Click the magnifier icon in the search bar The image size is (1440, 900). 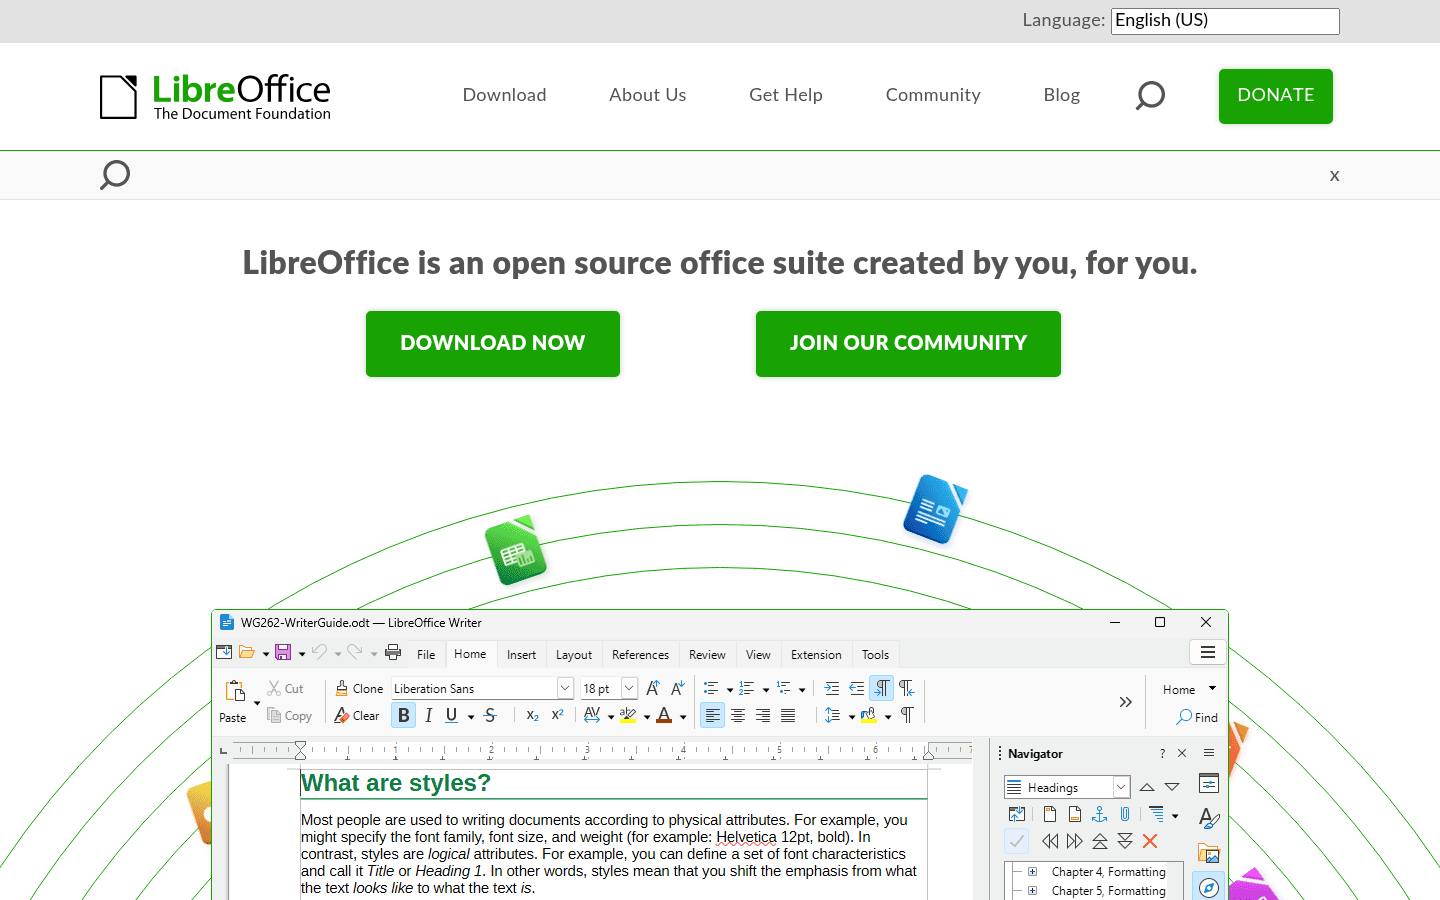pyautogui.click(x=115, y=175)
